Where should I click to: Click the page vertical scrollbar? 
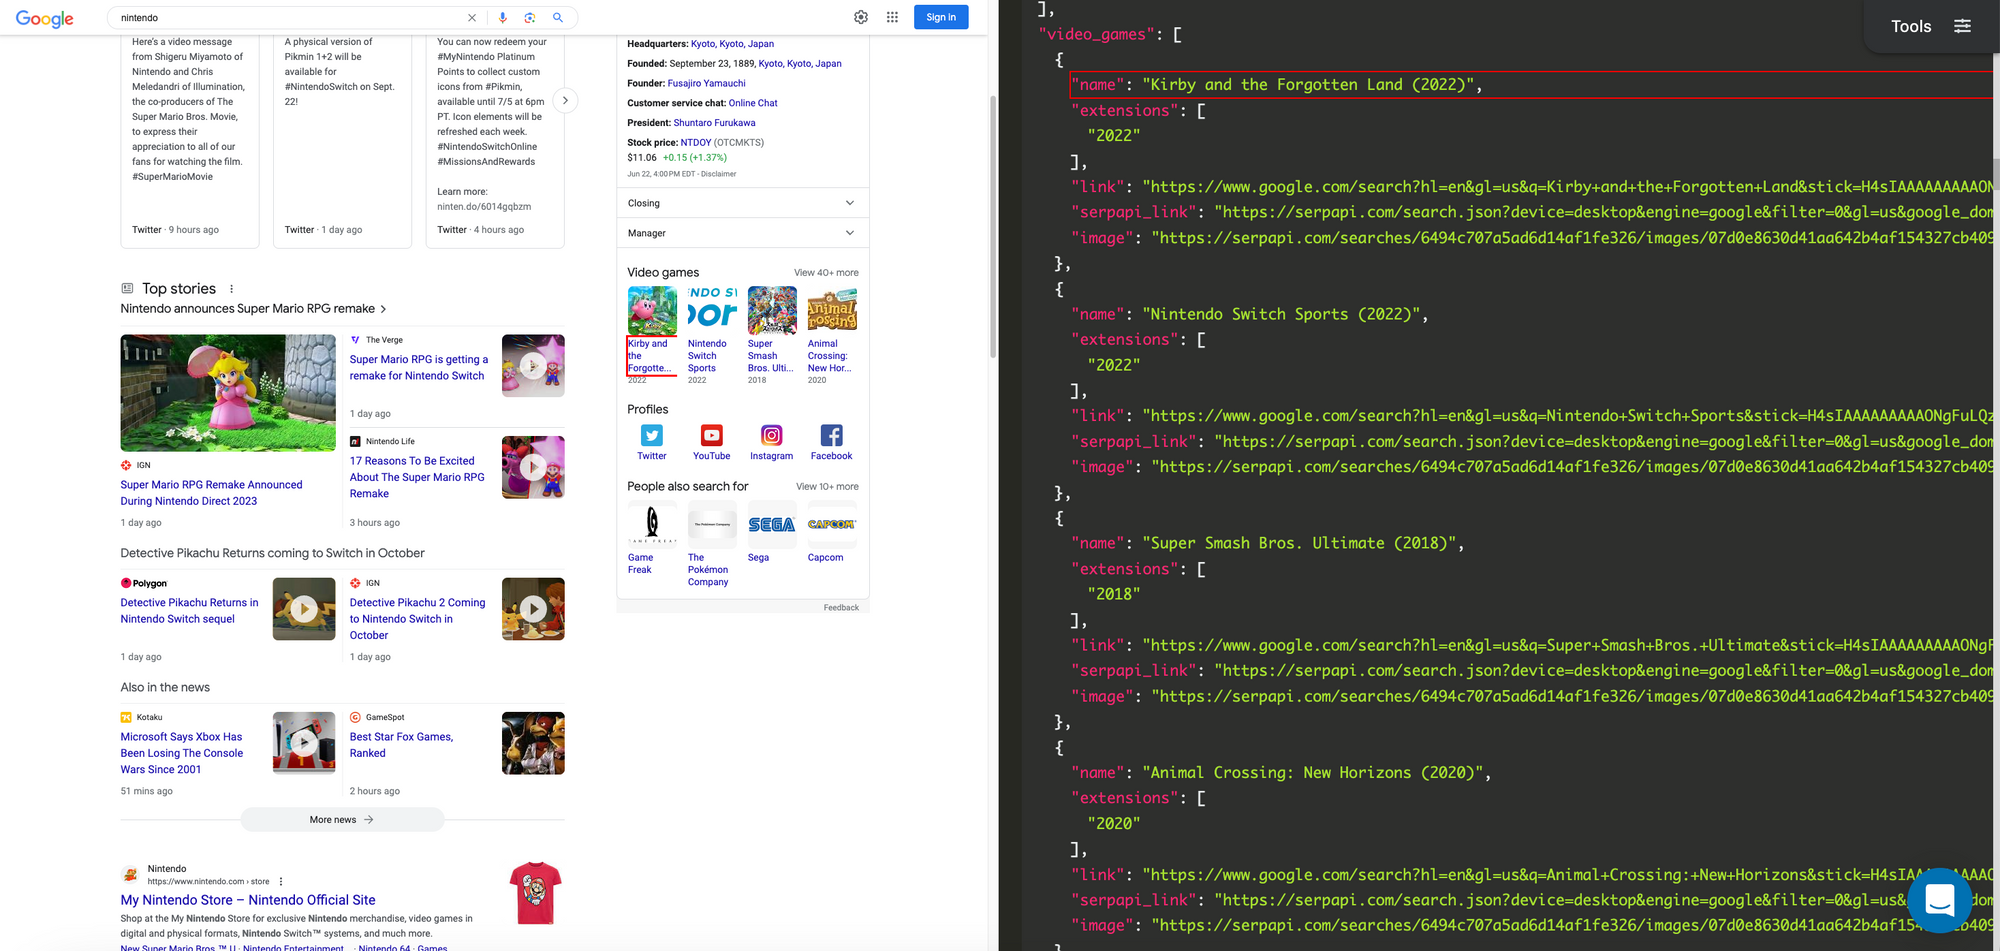[993, 227]
